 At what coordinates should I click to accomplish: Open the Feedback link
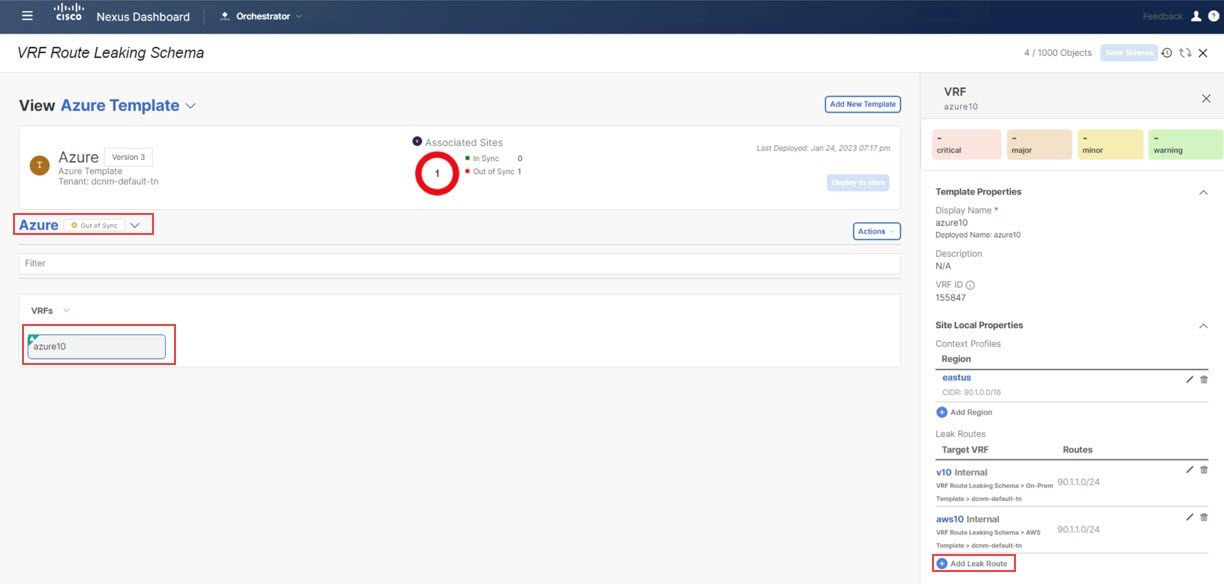[x=1163, y=16]
